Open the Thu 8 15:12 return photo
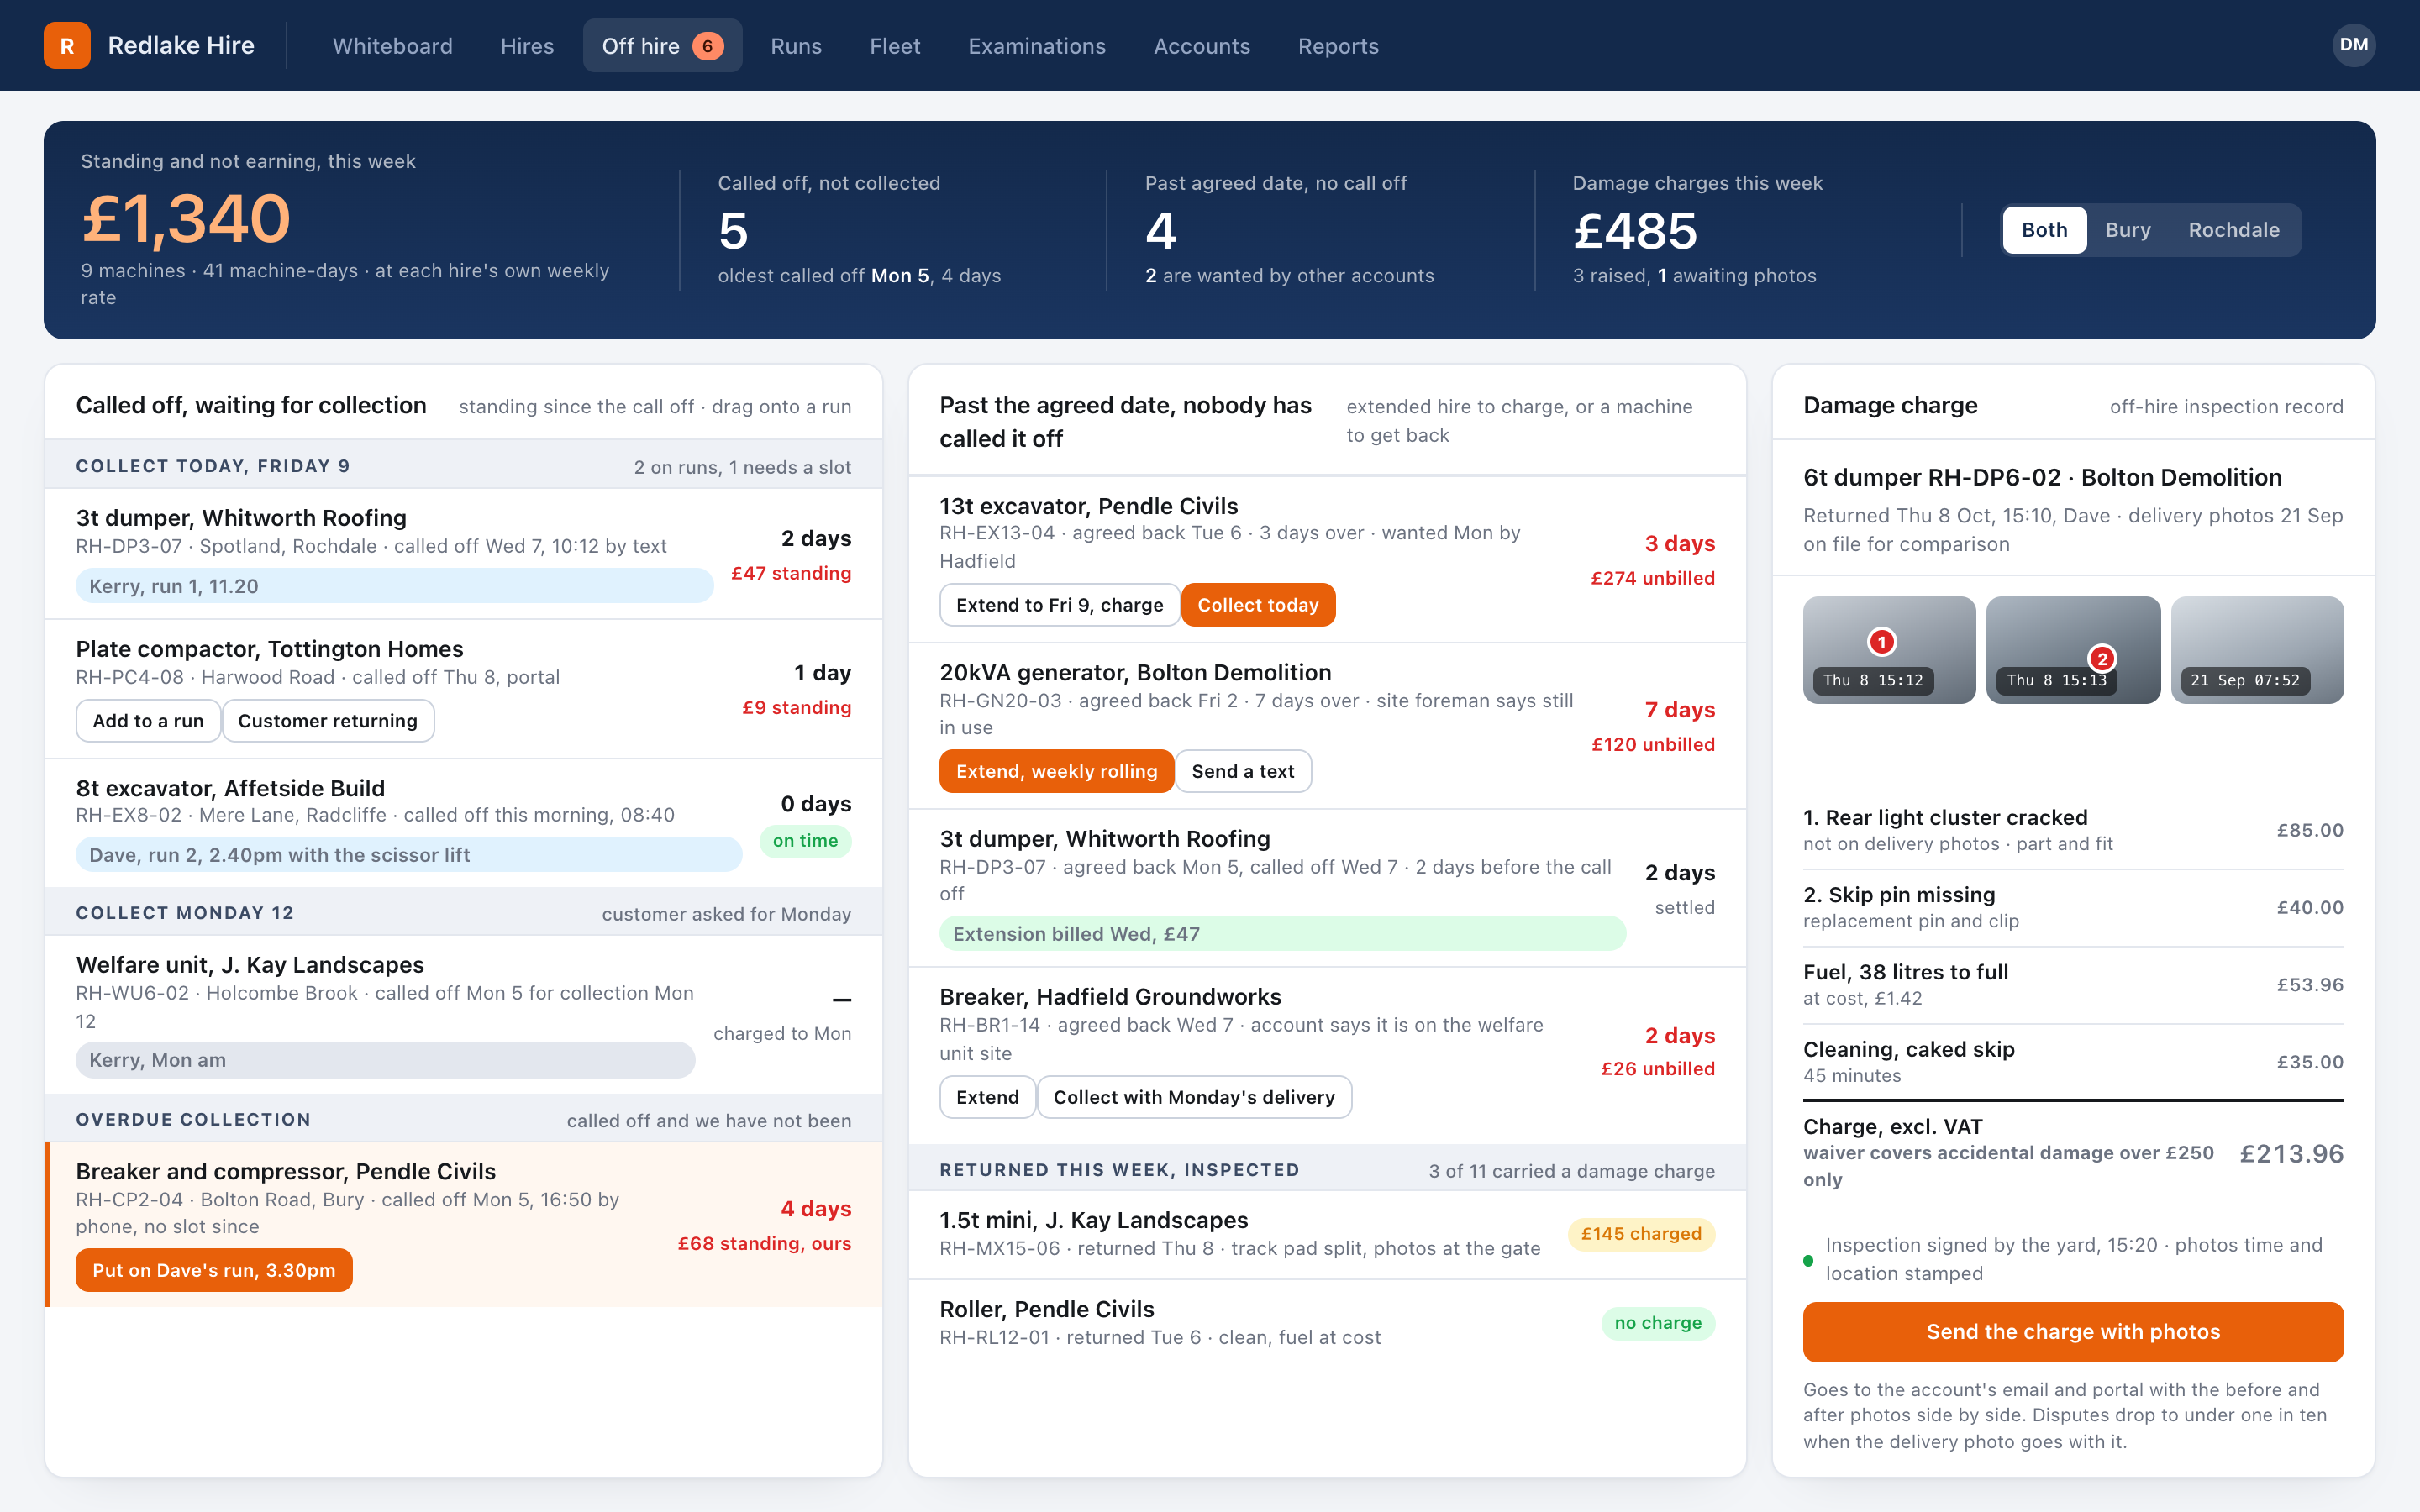This screenshot has height=1512, width=2420. (1889, 650)
